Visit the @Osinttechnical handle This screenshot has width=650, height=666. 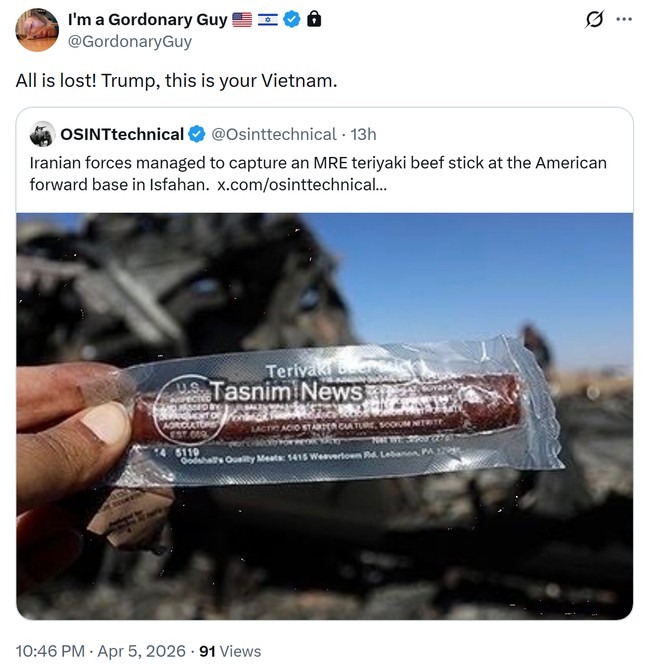274,135
